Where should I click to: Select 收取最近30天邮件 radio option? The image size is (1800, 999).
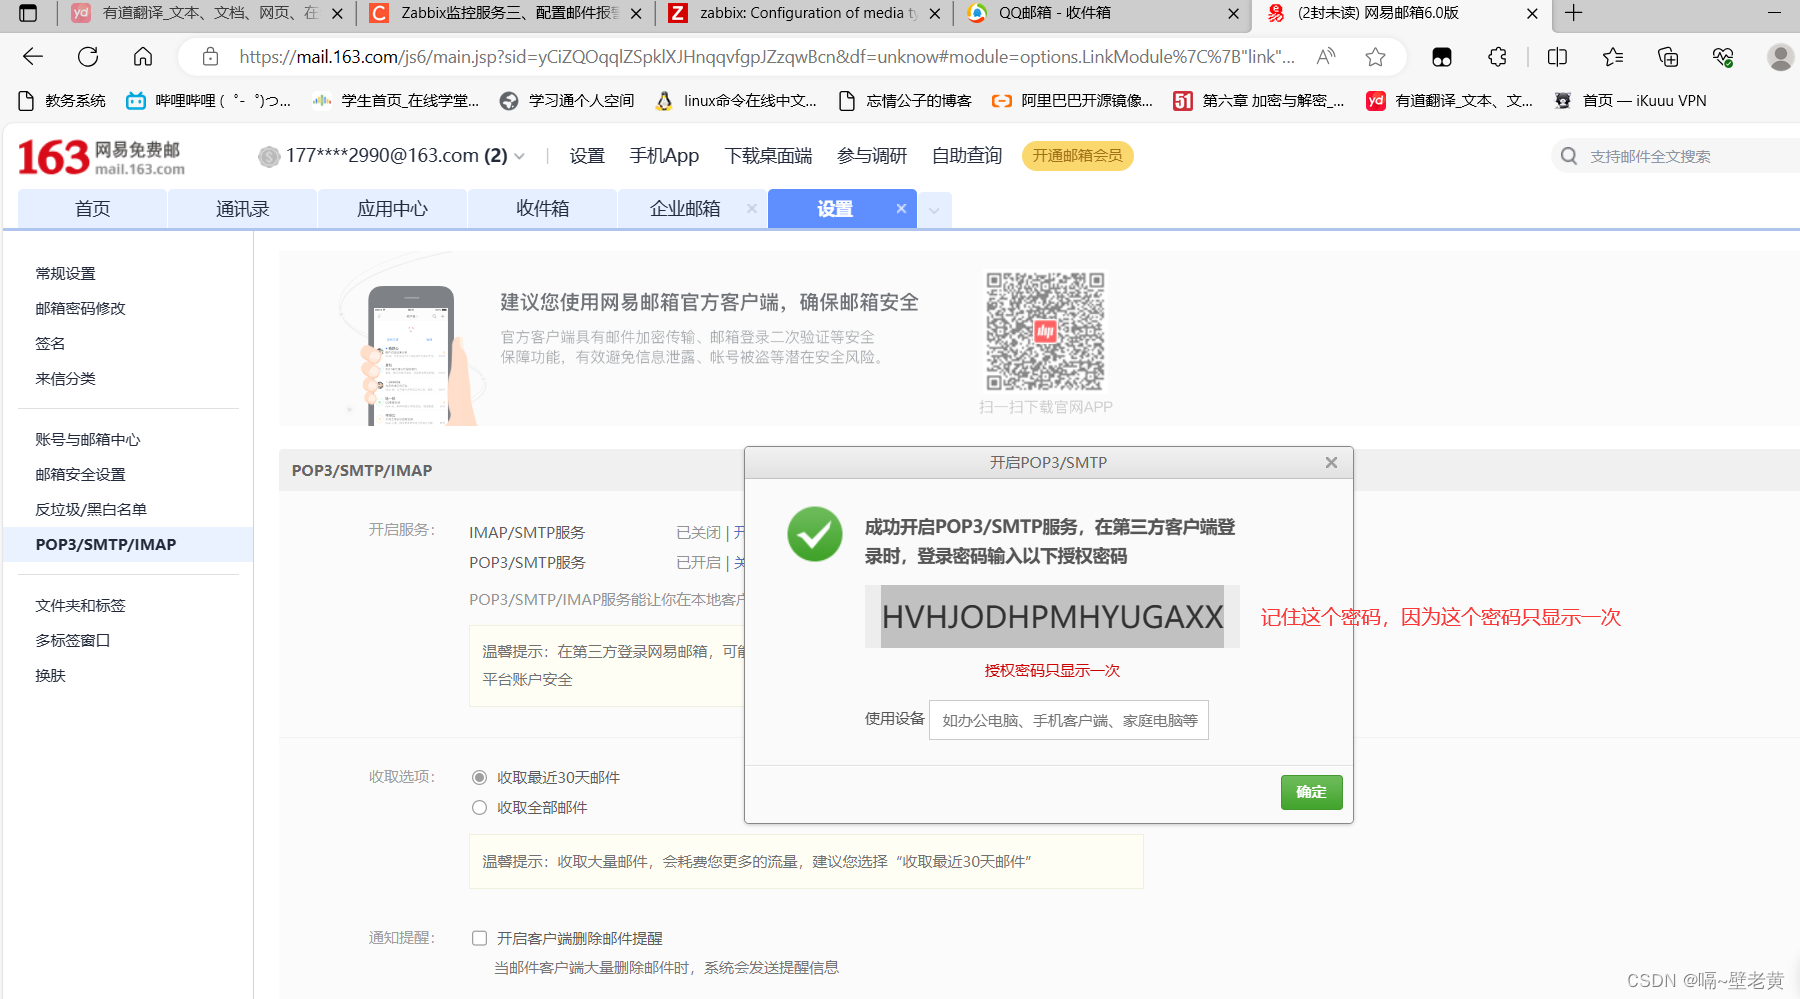[x=479, y=777]
